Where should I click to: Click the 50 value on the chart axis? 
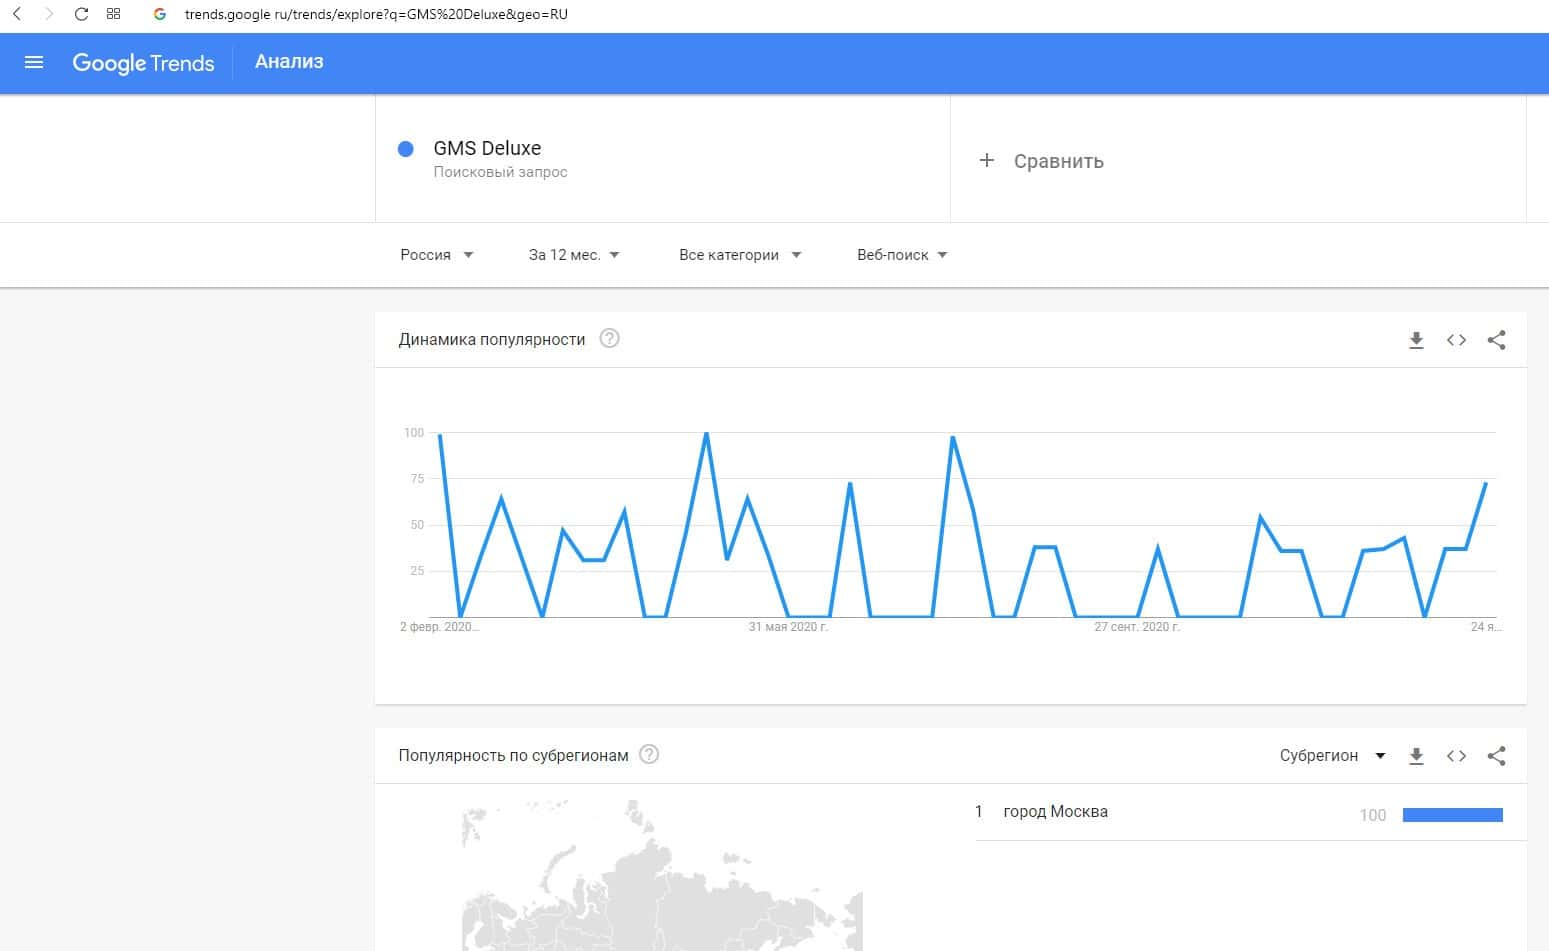point(417,525)
